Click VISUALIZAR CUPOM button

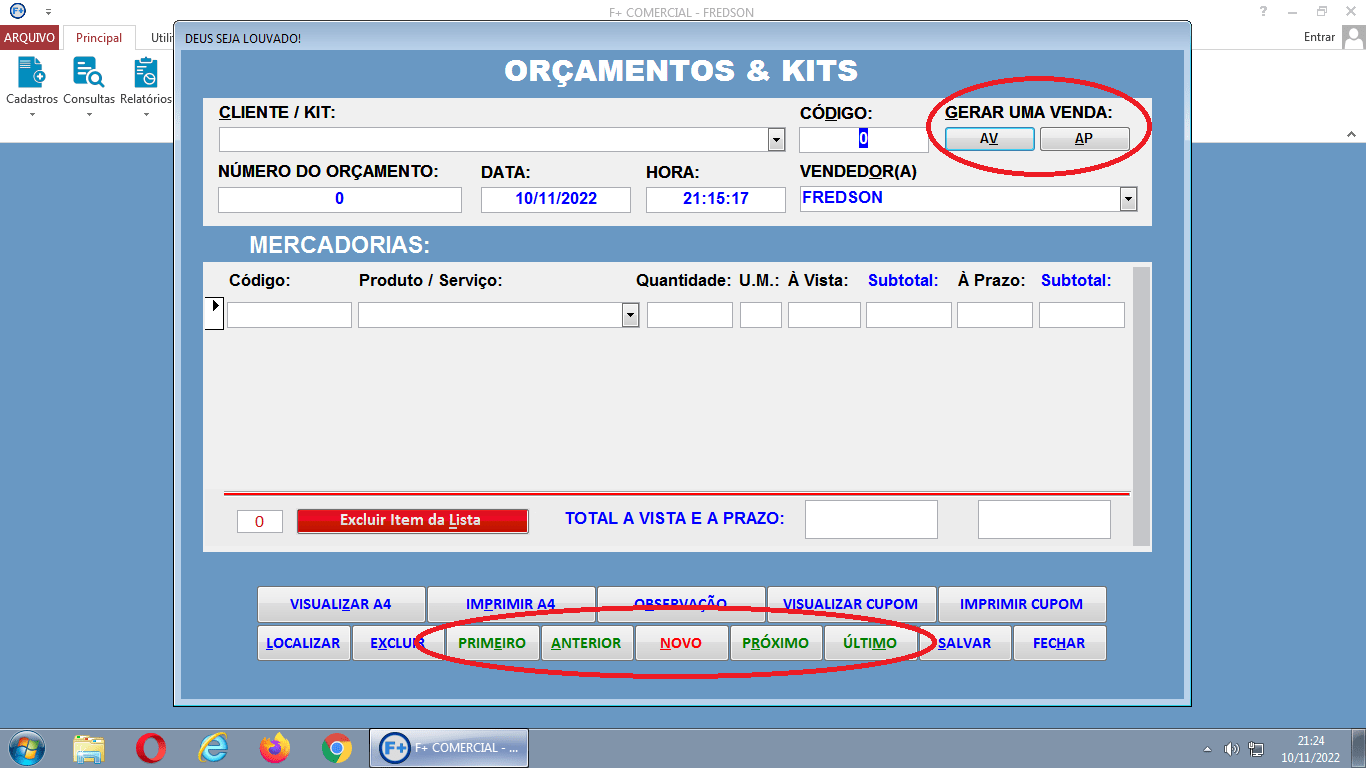pos(851,604)
